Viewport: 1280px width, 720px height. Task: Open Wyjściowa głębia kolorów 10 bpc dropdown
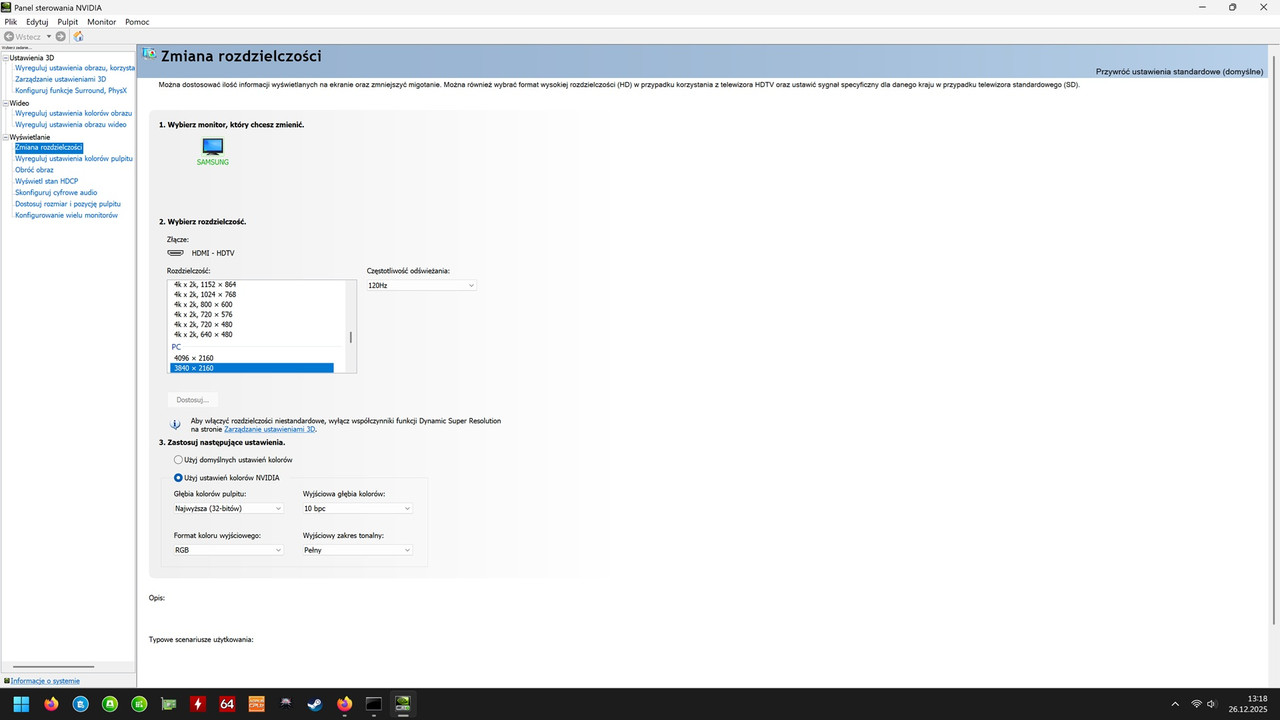357,508
